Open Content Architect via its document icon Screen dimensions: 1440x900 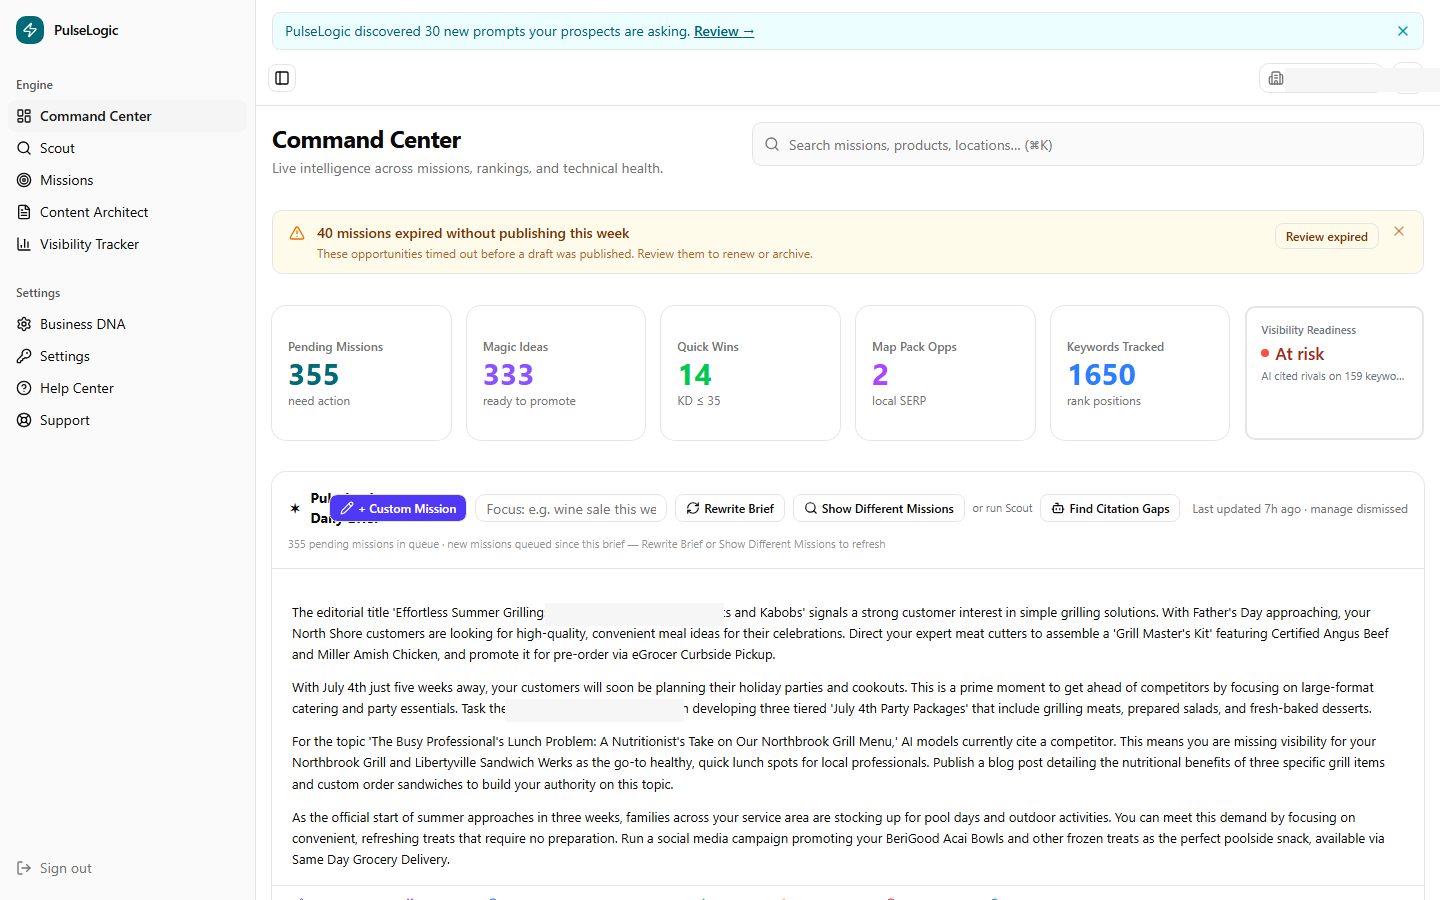click(24, 212)
